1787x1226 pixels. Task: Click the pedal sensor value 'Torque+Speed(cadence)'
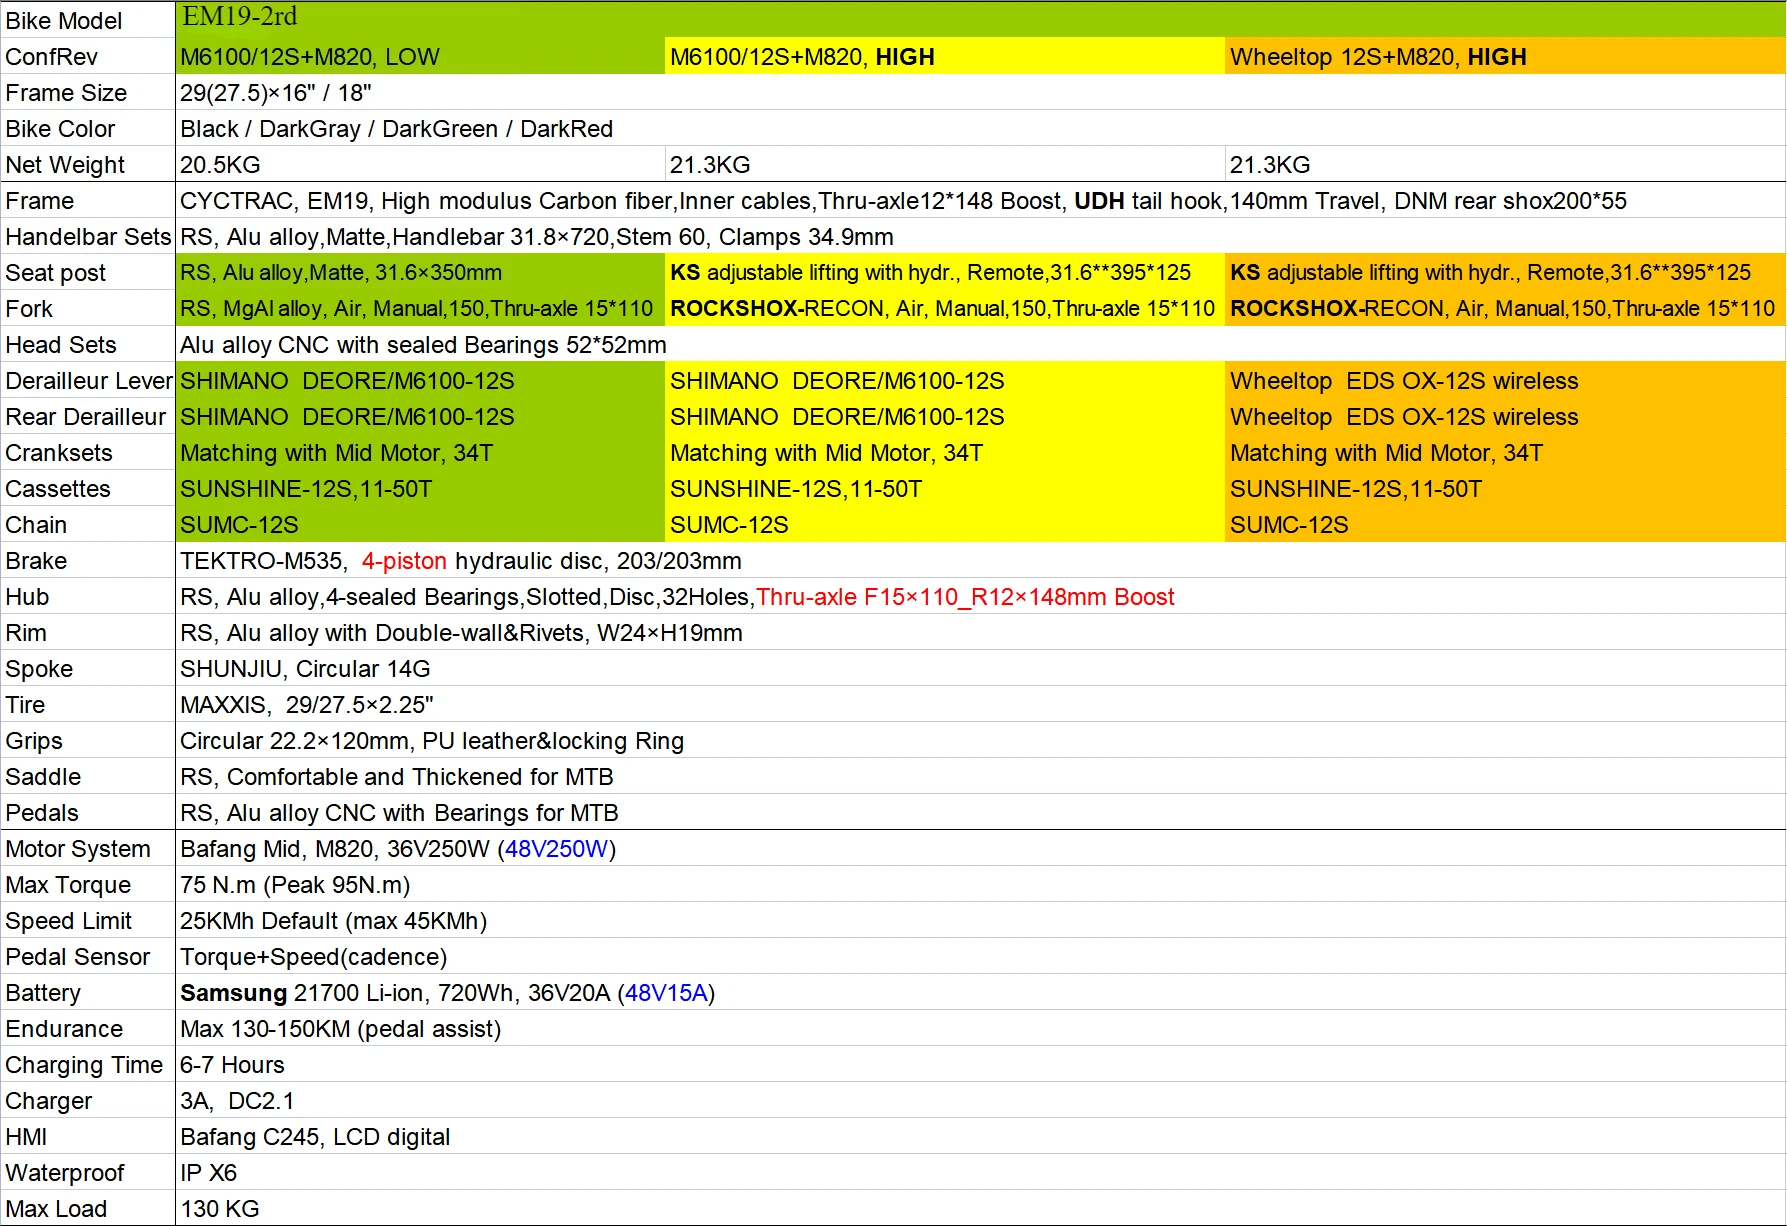313,957
